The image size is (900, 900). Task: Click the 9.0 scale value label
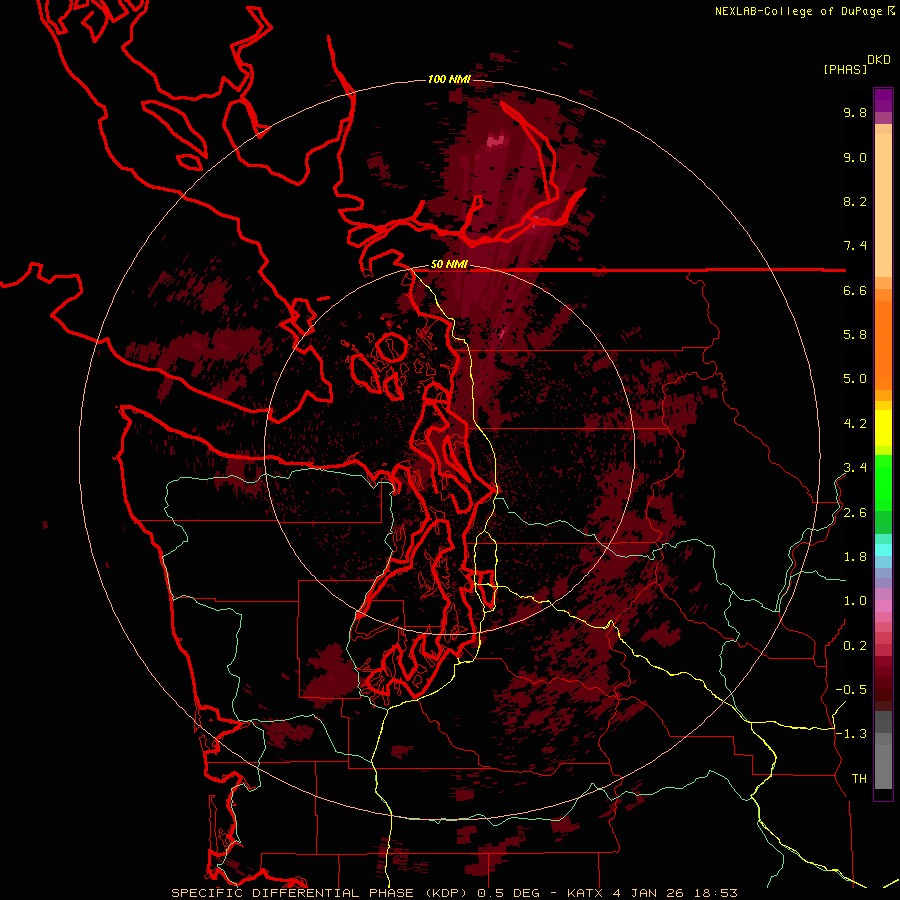click(855, 157)
